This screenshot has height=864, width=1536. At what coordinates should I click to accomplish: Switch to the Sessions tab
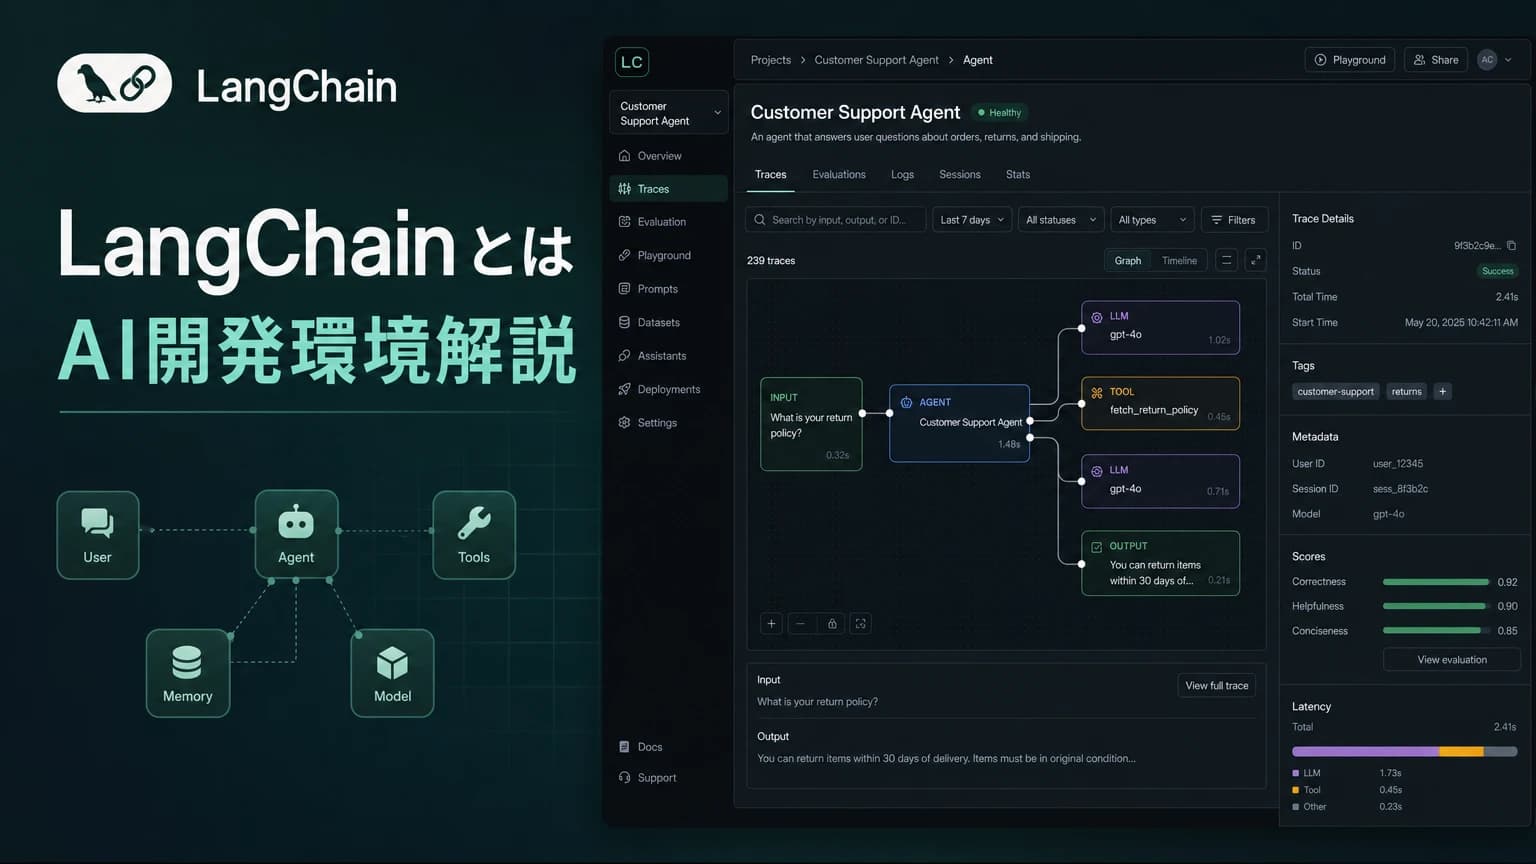pos(960,175)
